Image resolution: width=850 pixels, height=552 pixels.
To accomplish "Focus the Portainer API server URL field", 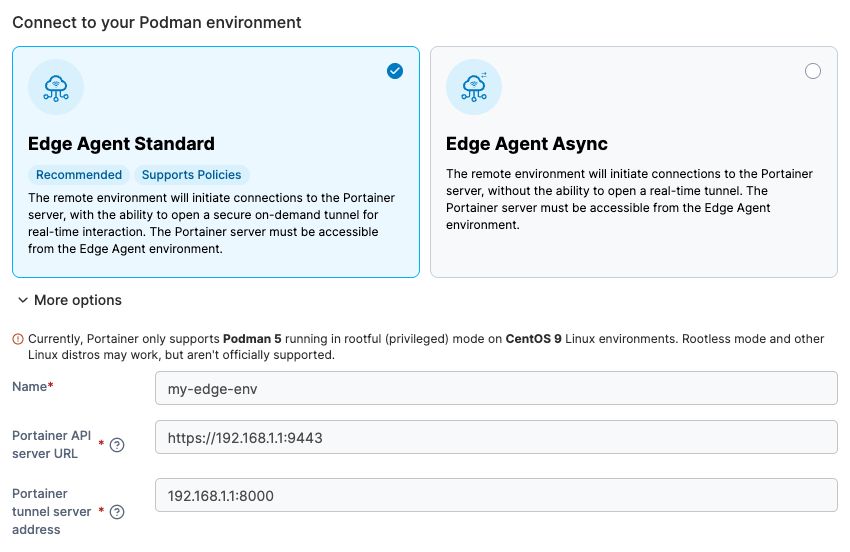I will pyautogui.click(x=496, y=437).
